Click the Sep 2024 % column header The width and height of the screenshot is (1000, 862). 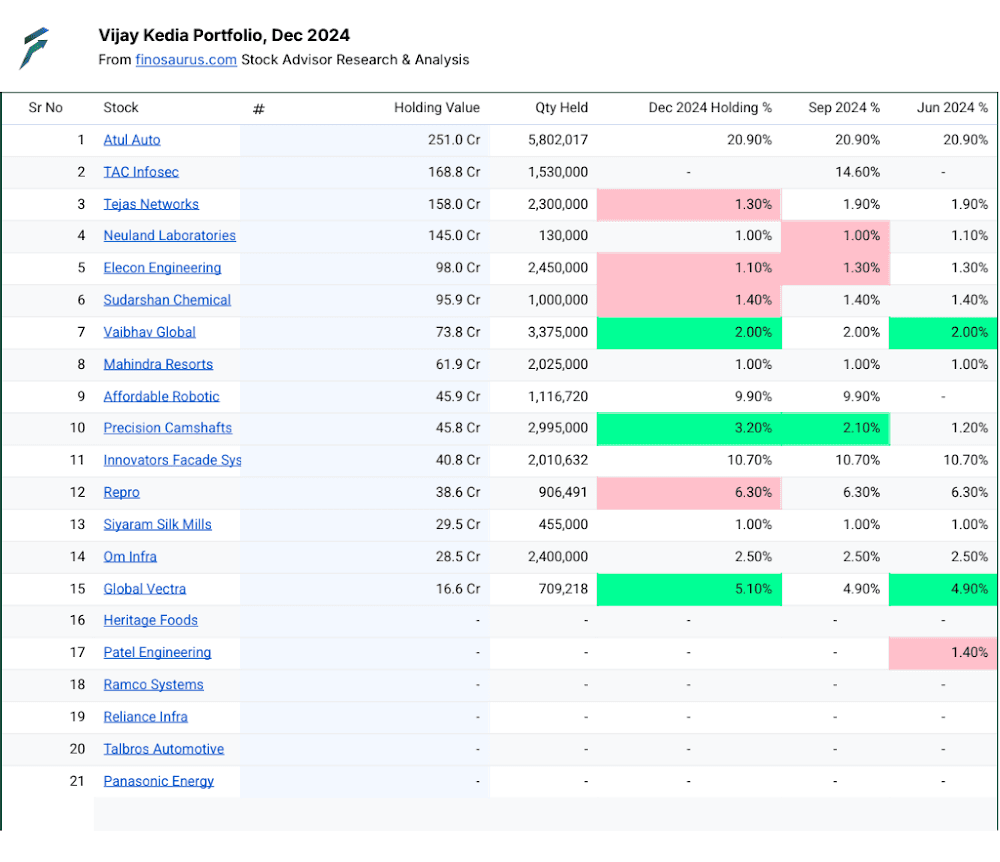(x=844, y=108)
